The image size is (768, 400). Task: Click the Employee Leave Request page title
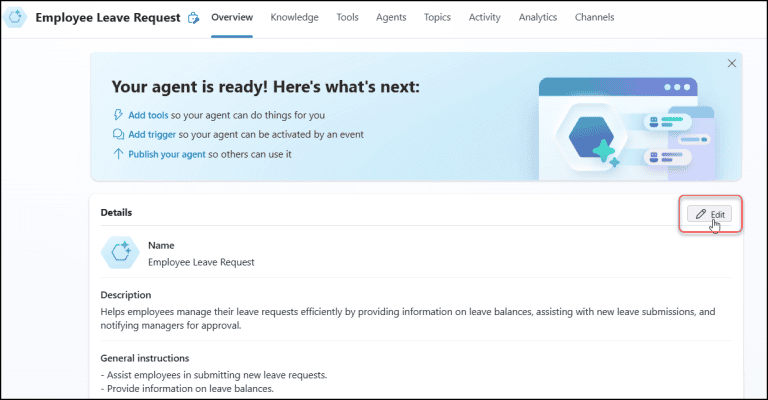[x=108, y=18]
